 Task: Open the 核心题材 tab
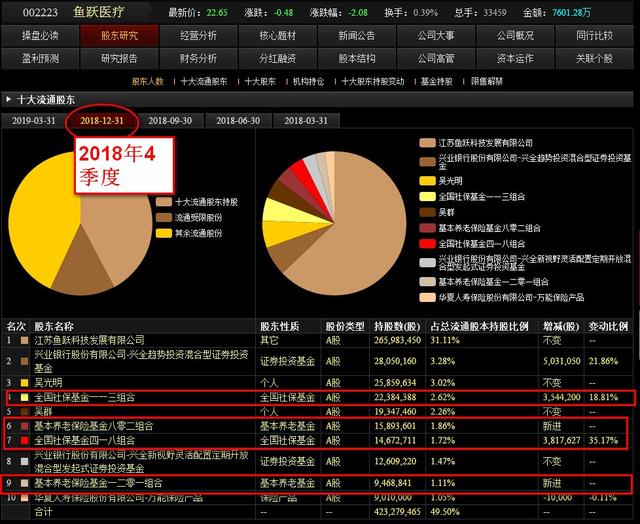point(278,36)
